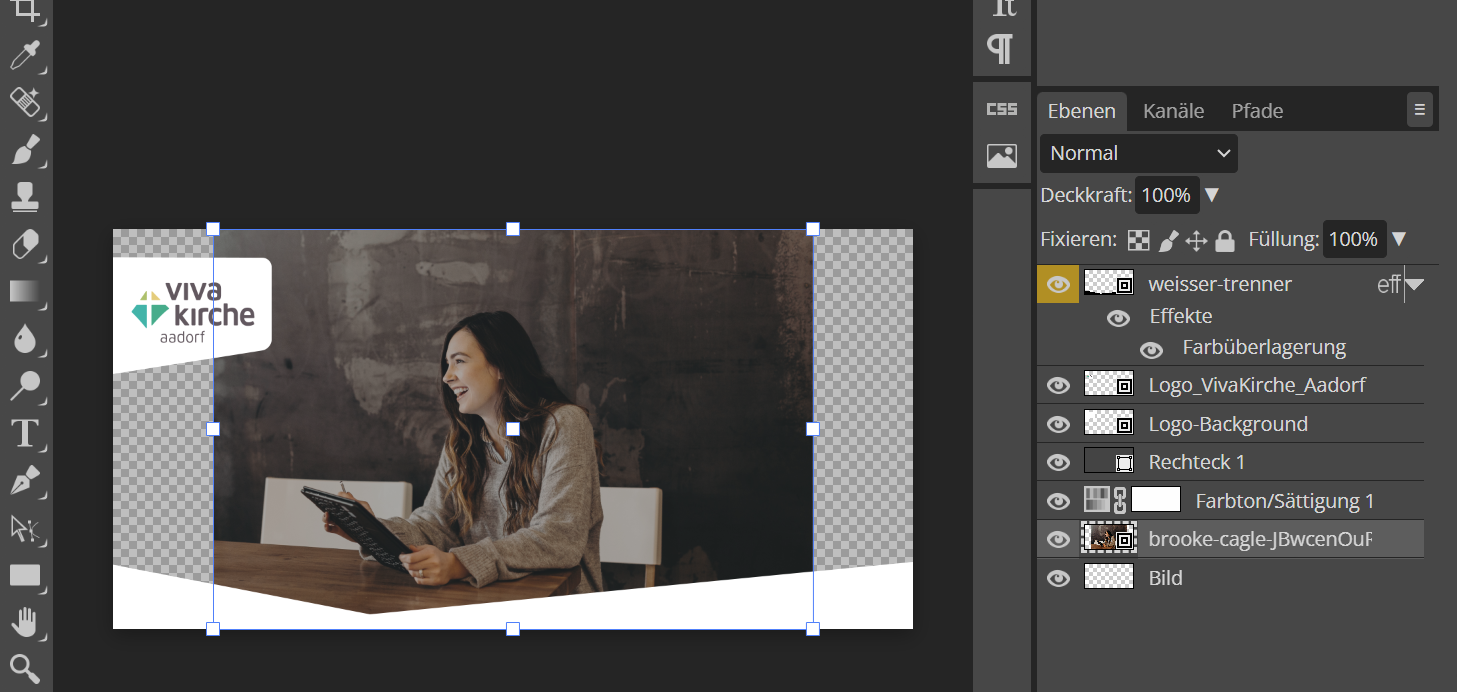This screenshot has height=692, width=1457.
Task: Select the Clone Stamp tool
Action: pyautogui.click(x=24, y=197)
